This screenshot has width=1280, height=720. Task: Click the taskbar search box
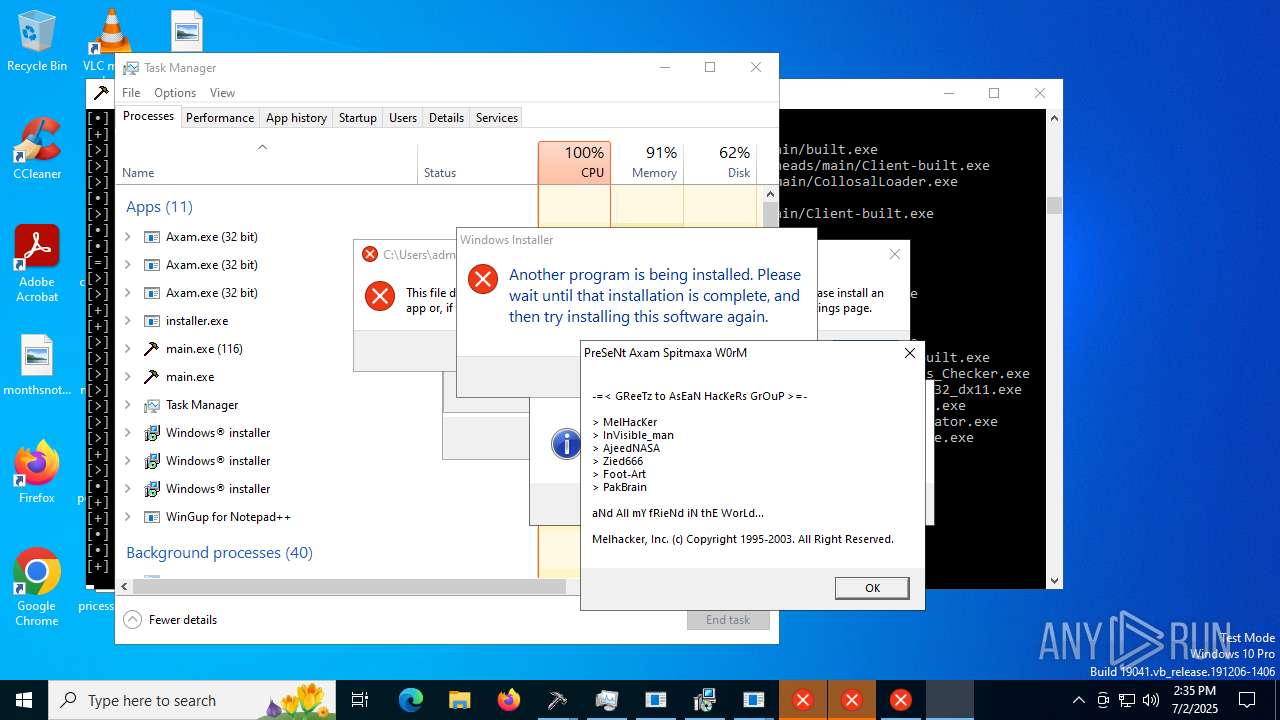(x=192, y=700)
